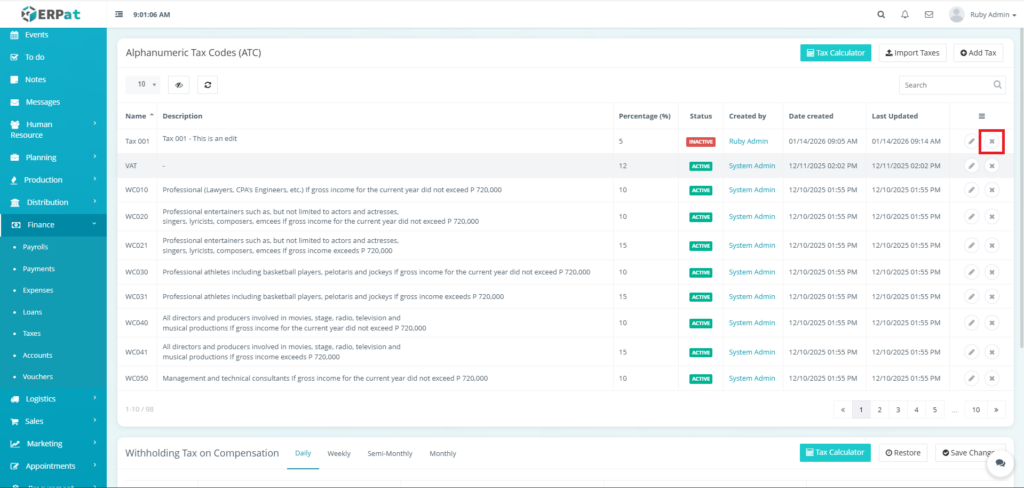Click the refresh table icon button
Viewport: 1024px width, 488px height.
[x=207, y=85]
